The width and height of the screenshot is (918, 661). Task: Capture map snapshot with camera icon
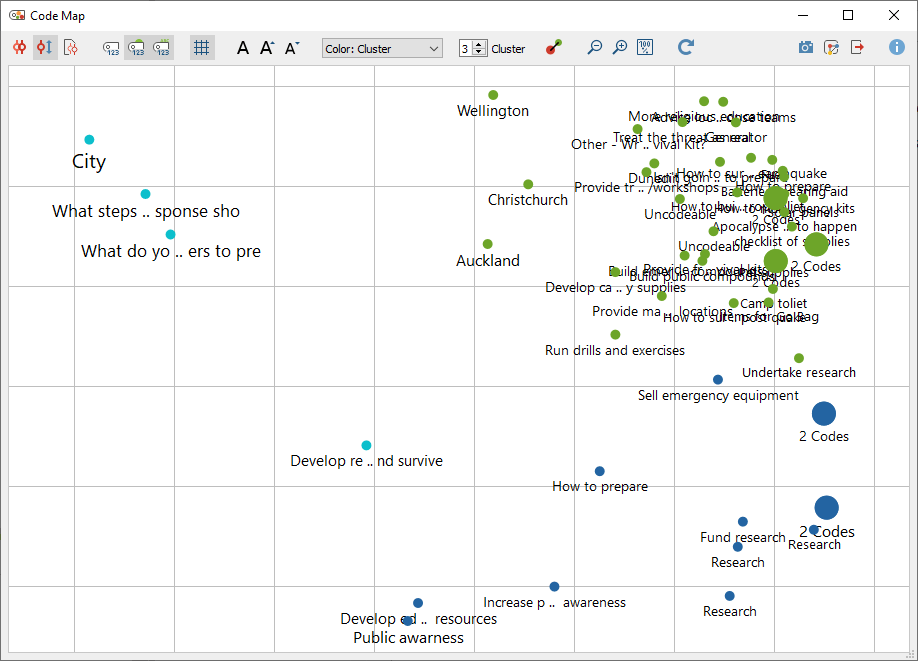tap(806, 47)
